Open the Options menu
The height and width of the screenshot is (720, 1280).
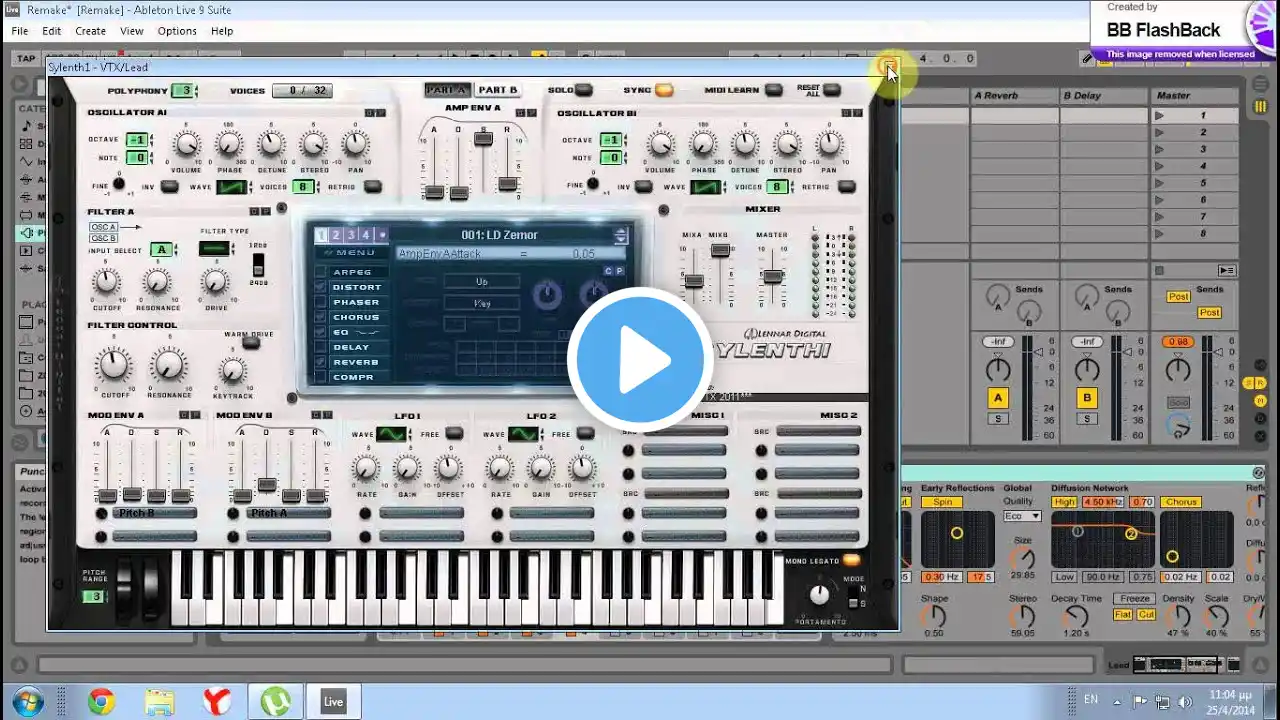point(177,31)
